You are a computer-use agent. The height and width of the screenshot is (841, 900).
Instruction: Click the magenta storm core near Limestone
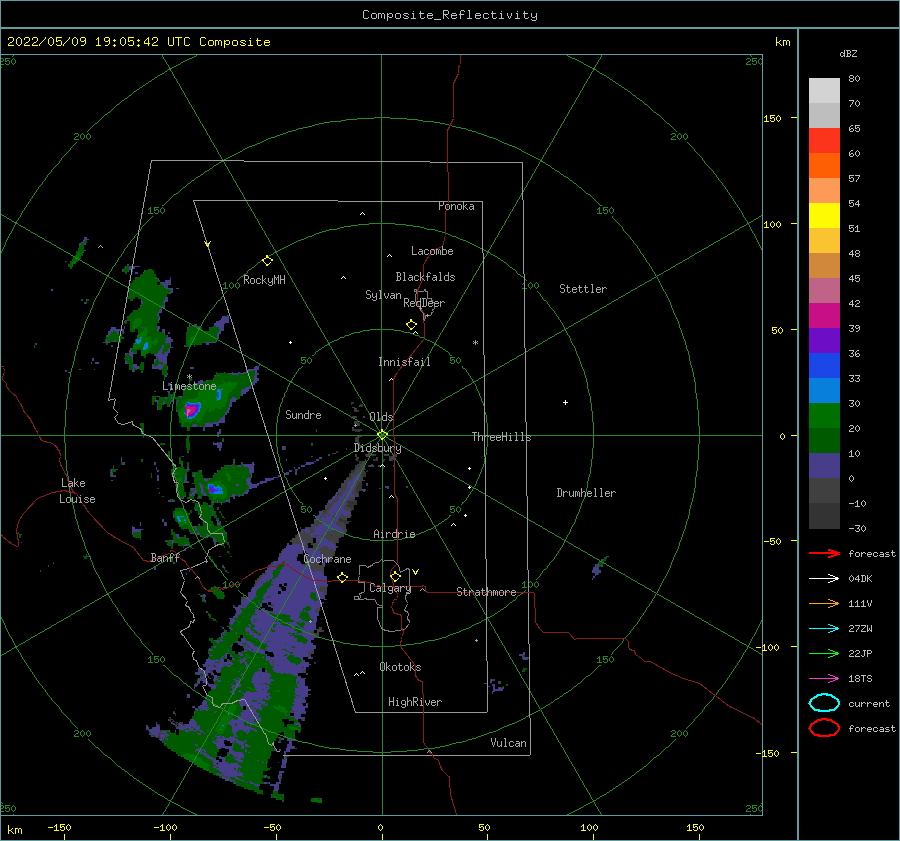(x=191, y=410)
